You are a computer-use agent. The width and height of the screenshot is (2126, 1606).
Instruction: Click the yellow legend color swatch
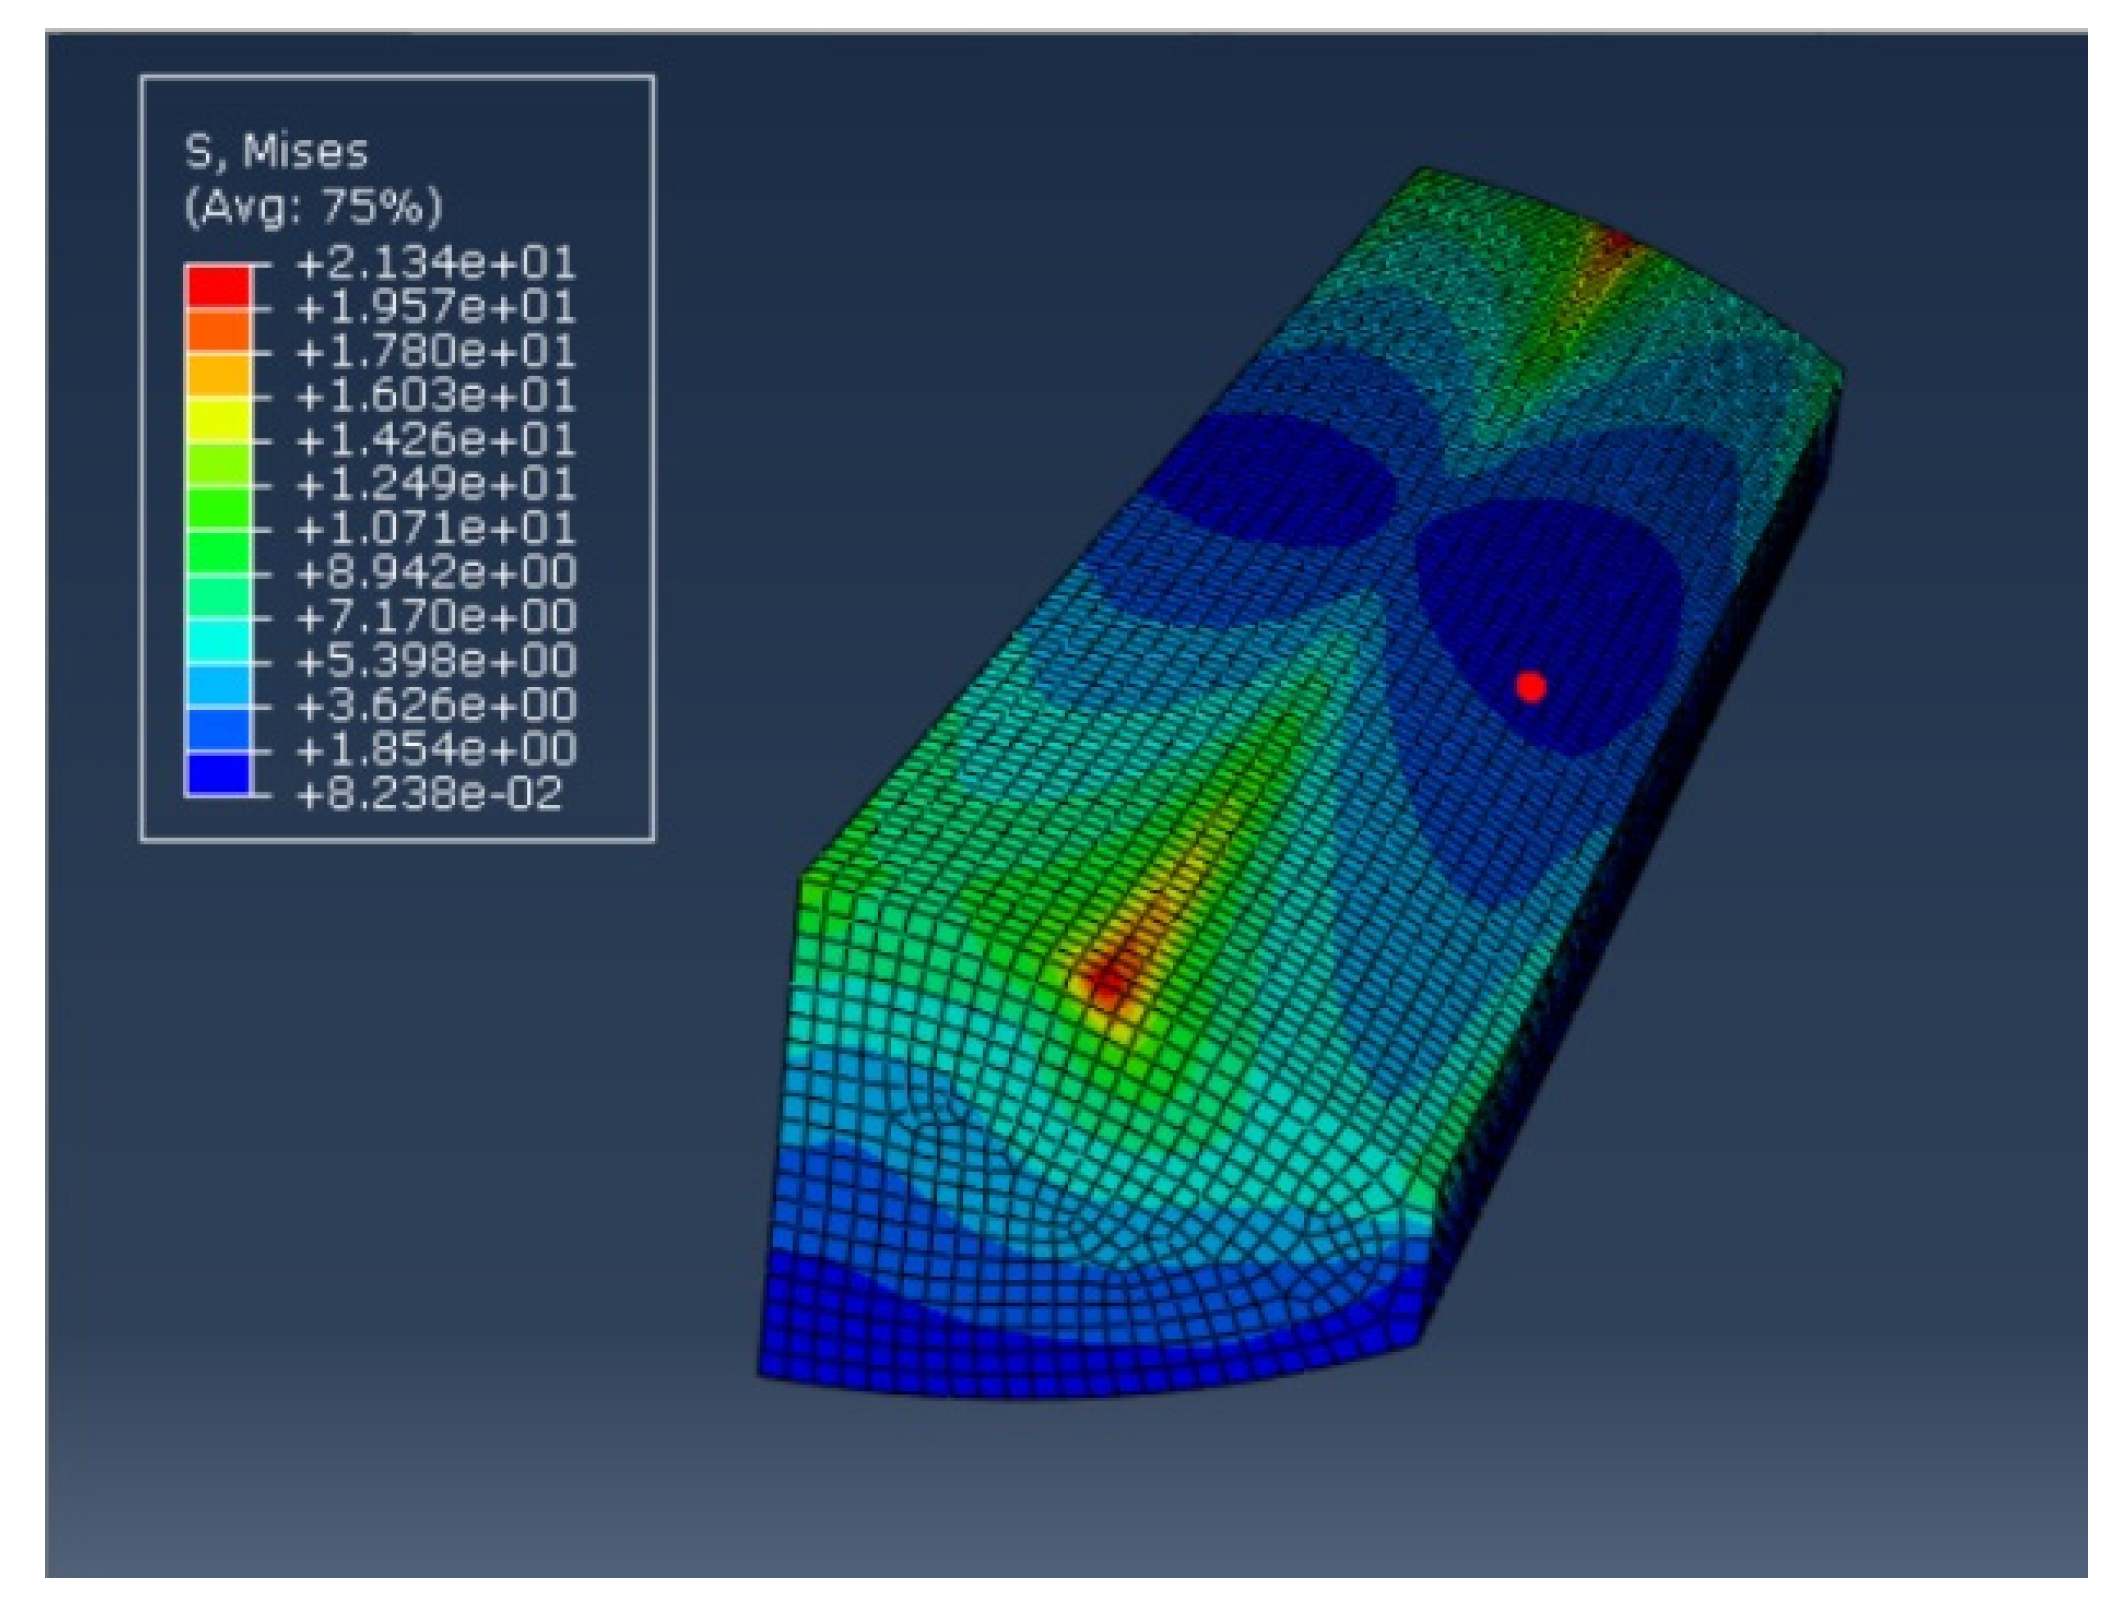[x=218, y=419]
